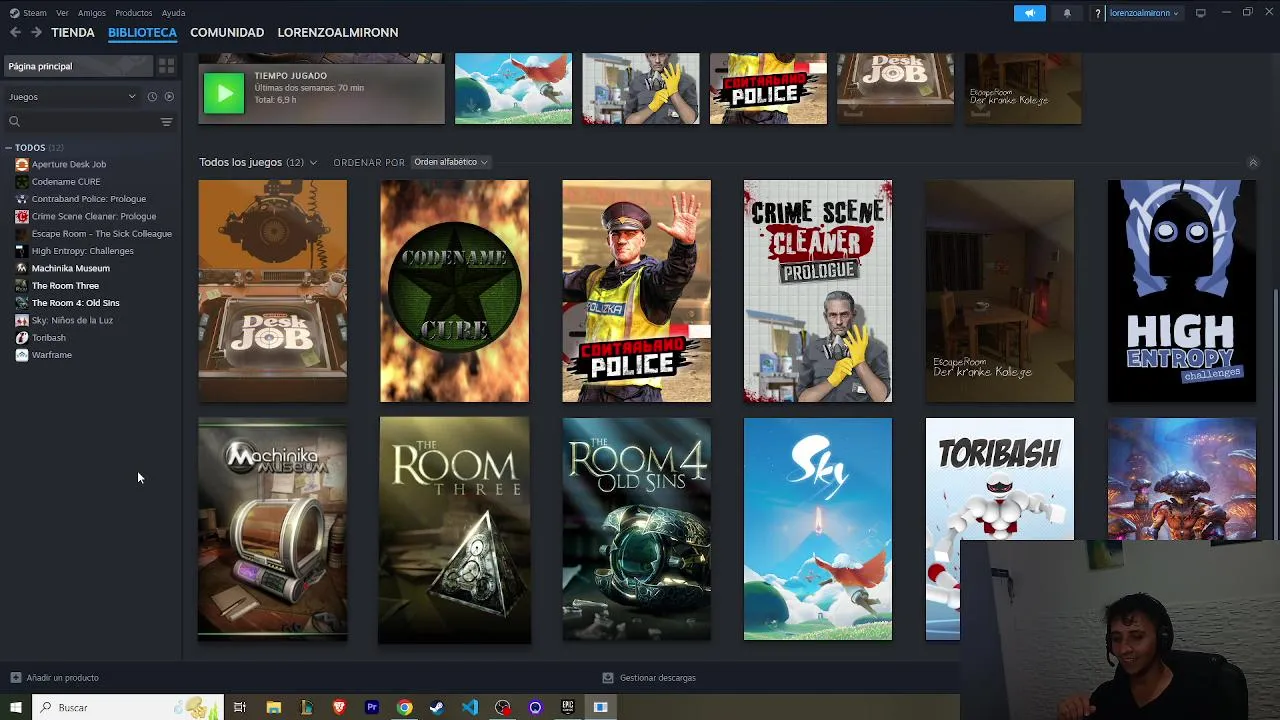Open Visual Studio Code from taskbar
This screenshot has height=720, width=1280.
470,707
